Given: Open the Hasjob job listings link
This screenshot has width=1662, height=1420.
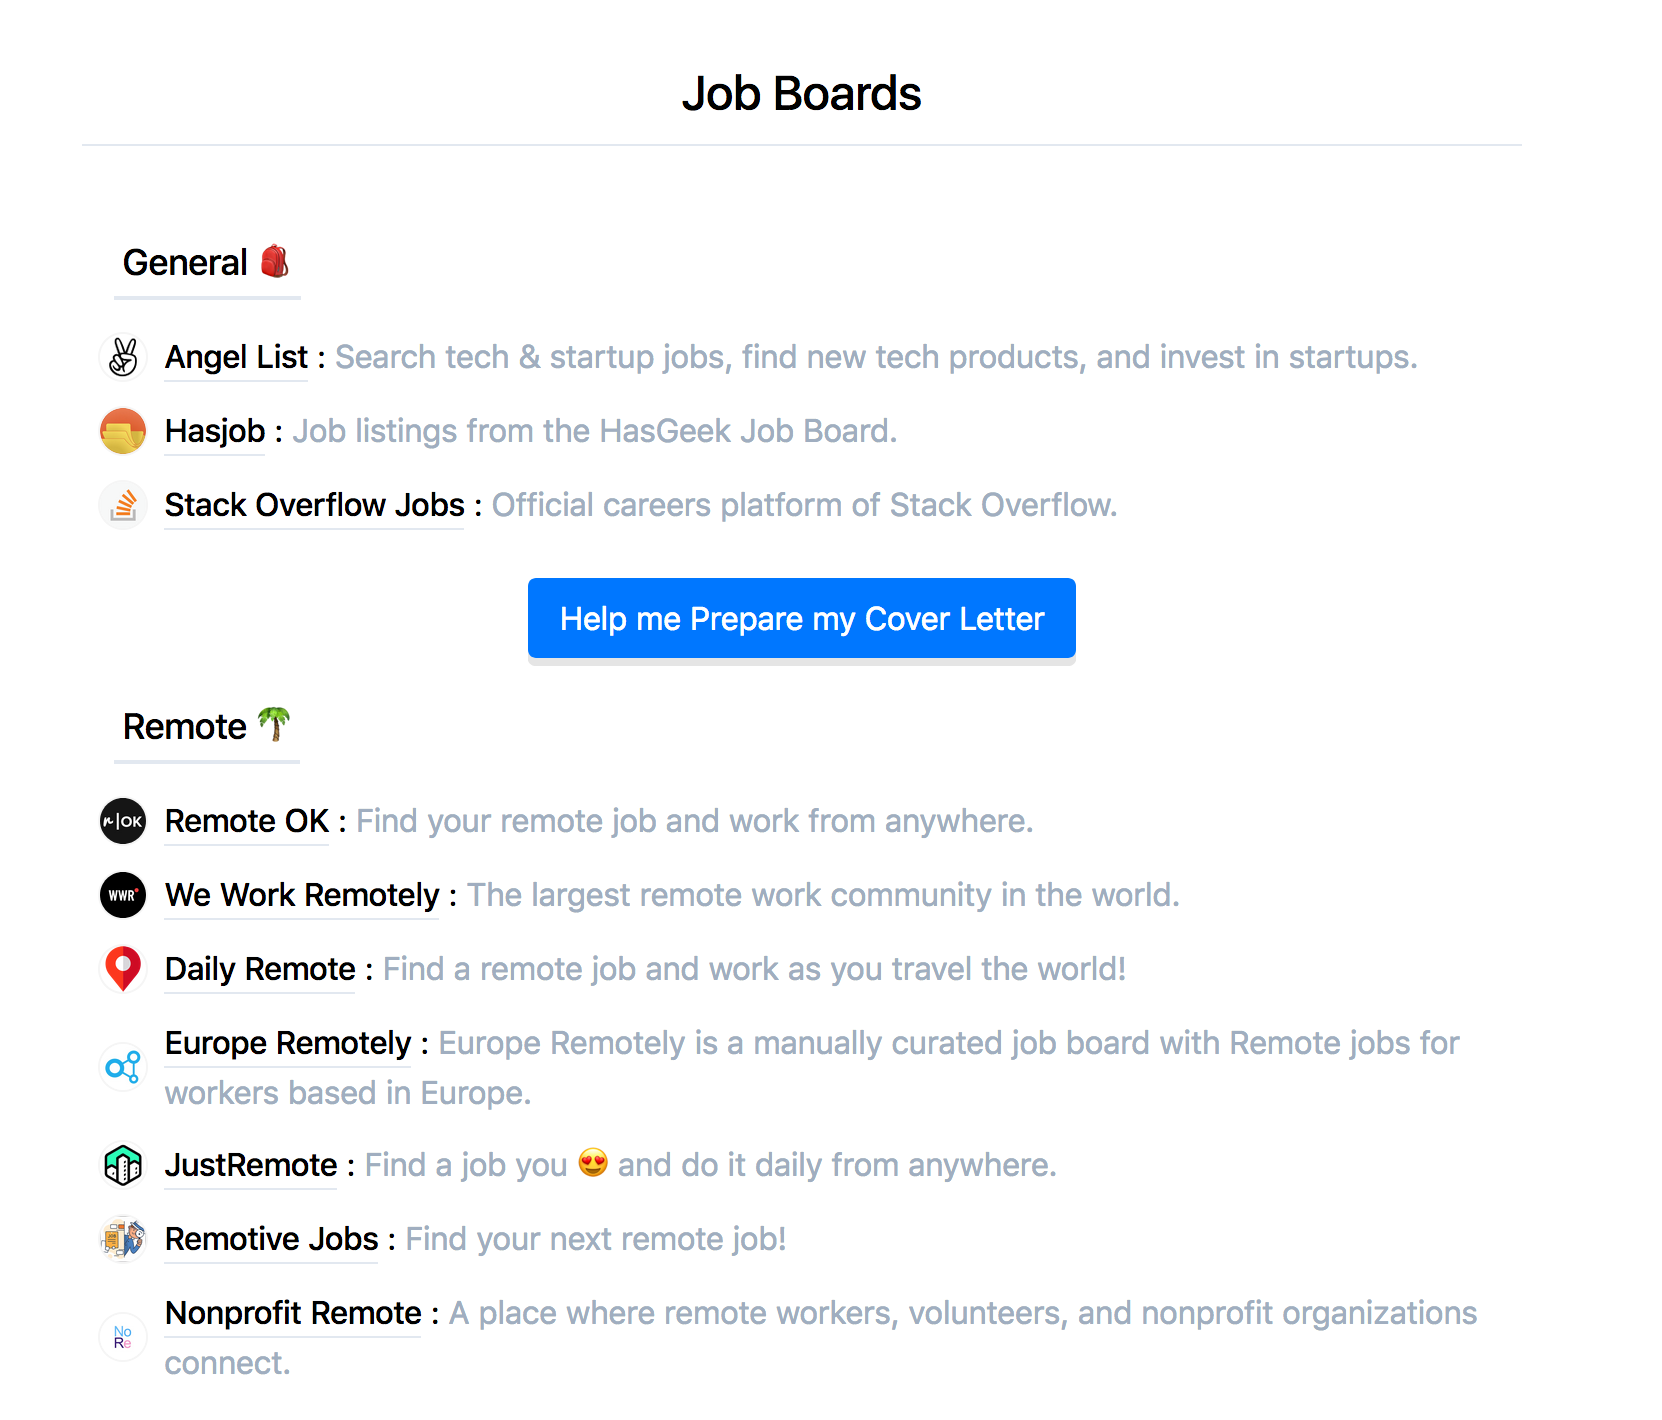Looking at the screenshot, I should pos(214,431).
